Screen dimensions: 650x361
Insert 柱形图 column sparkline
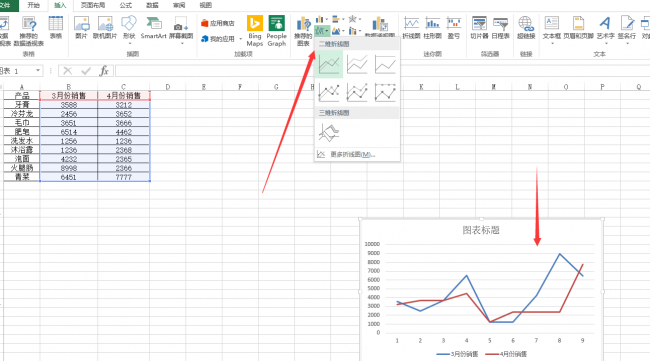(432, 28)
